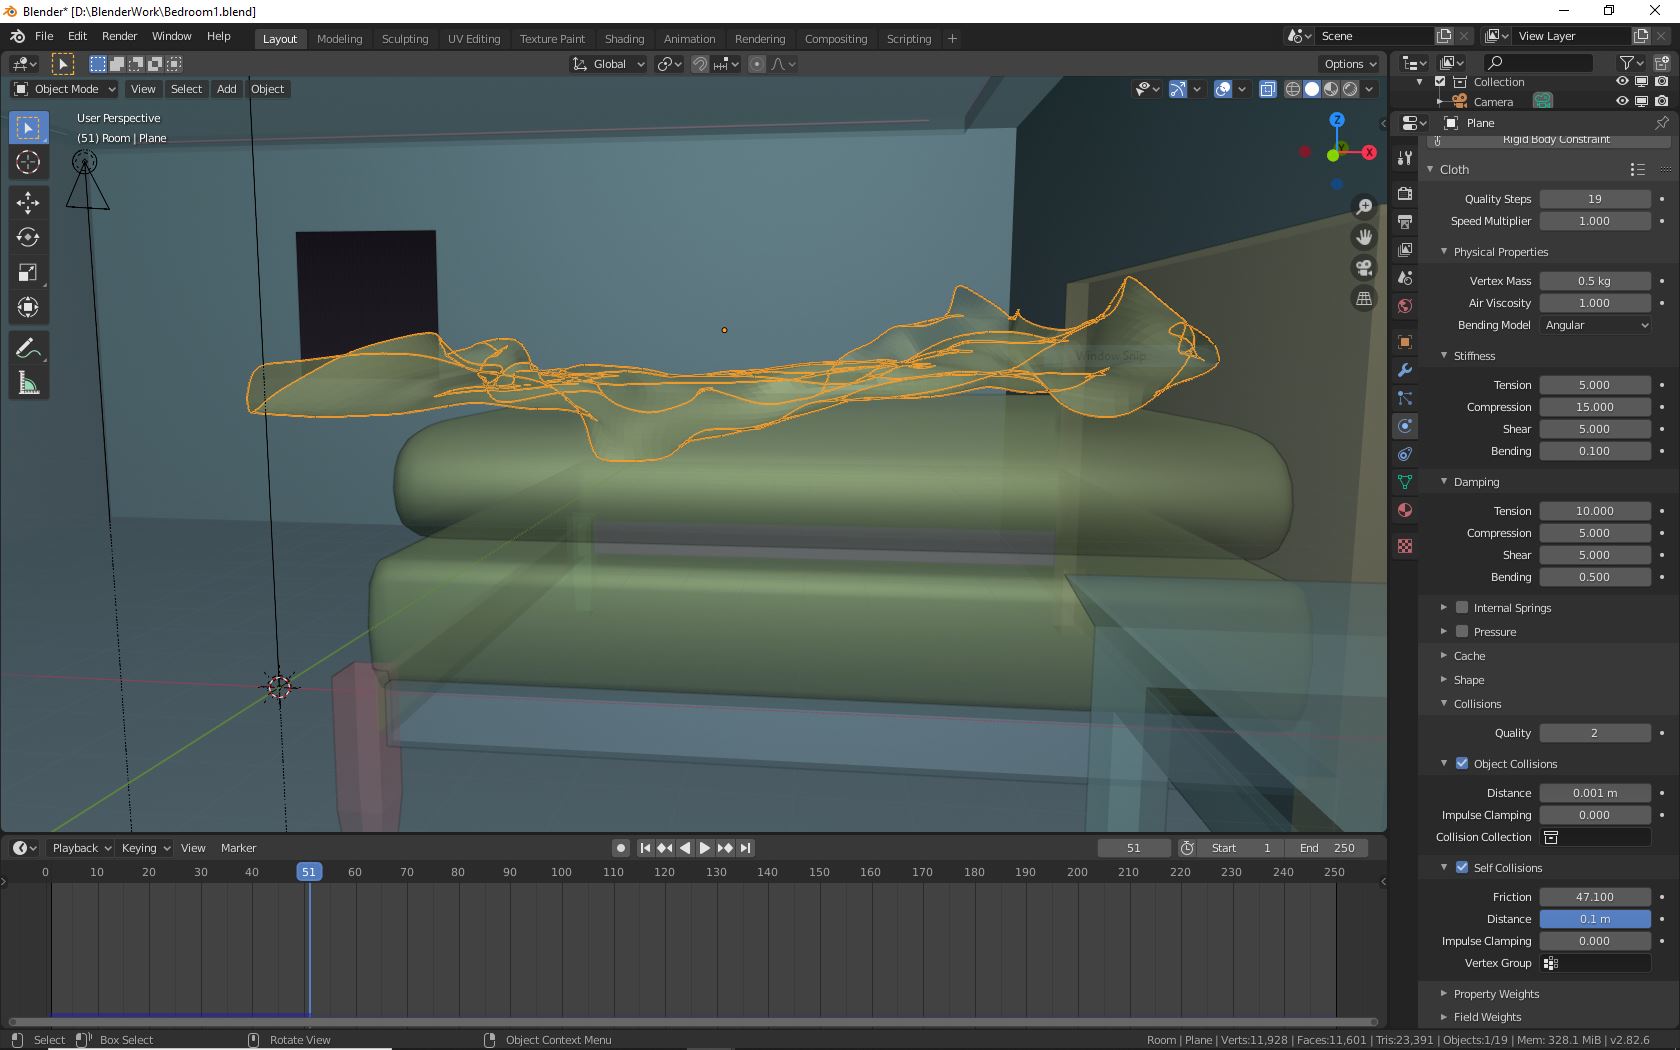Screen dimensions: 1680x1050
Task: Switch to the Animation workspace tab
Action: [689, 39]
